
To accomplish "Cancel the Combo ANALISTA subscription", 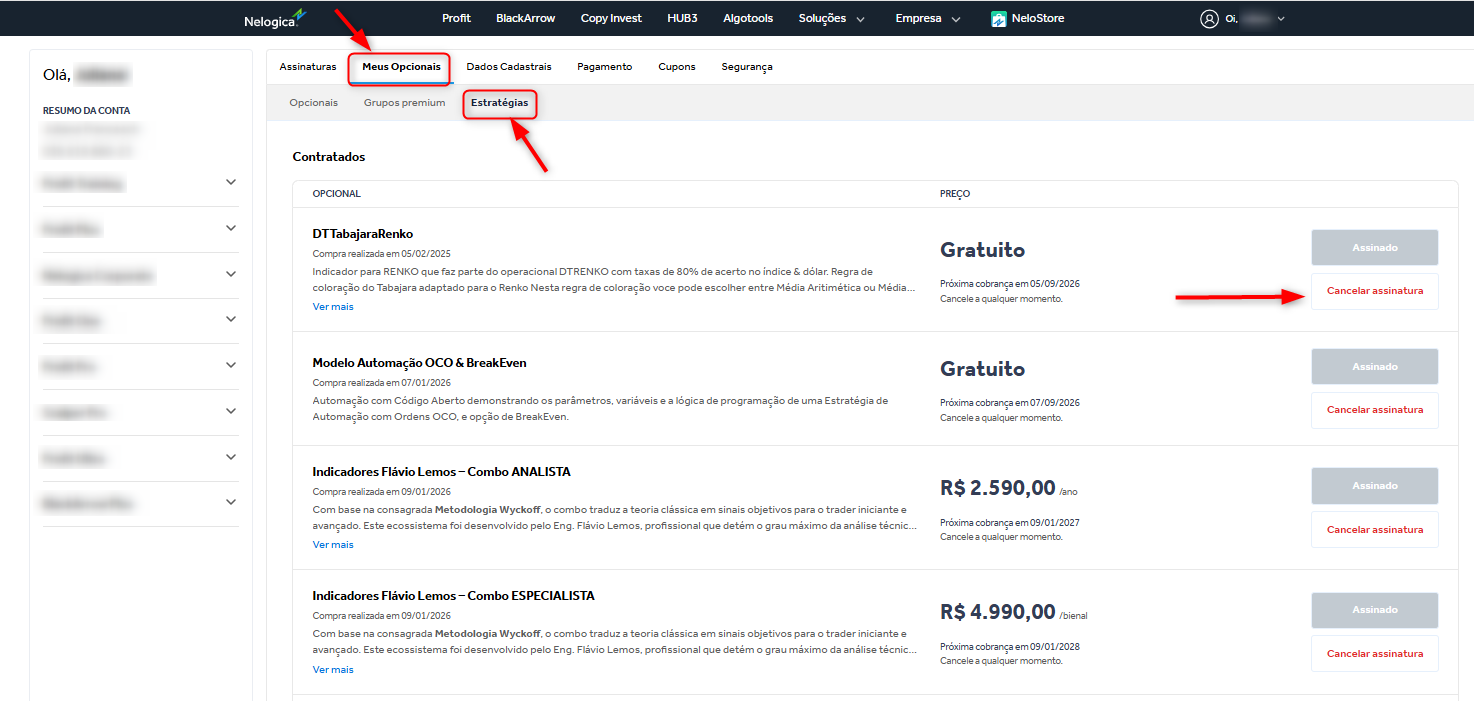I will click(1375, 530).
